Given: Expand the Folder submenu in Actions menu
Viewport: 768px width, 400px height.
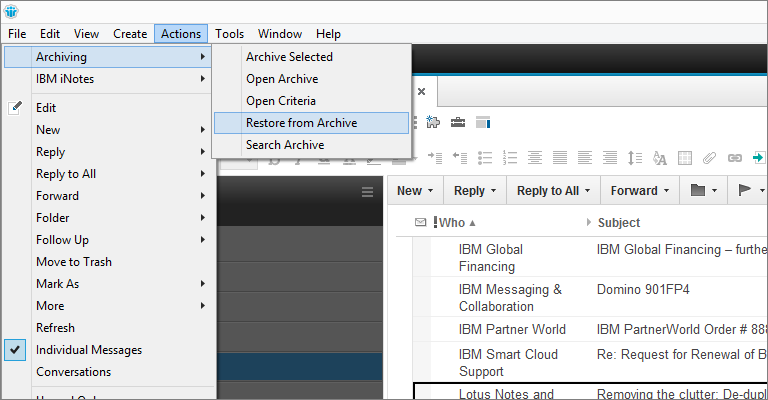Looking at the screenshot, I should tap(108, 218).
